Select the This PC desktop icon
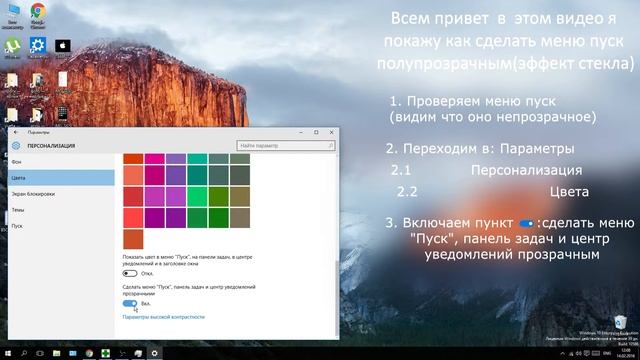 tap(13, 16)
